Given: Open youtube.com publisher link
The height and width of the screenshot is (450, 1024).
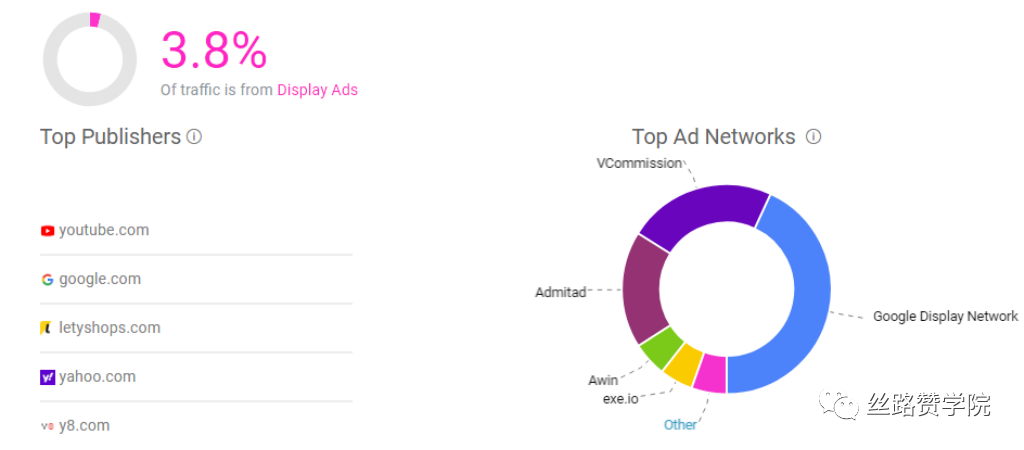Looking at the screenshot, I should point(104,230).
